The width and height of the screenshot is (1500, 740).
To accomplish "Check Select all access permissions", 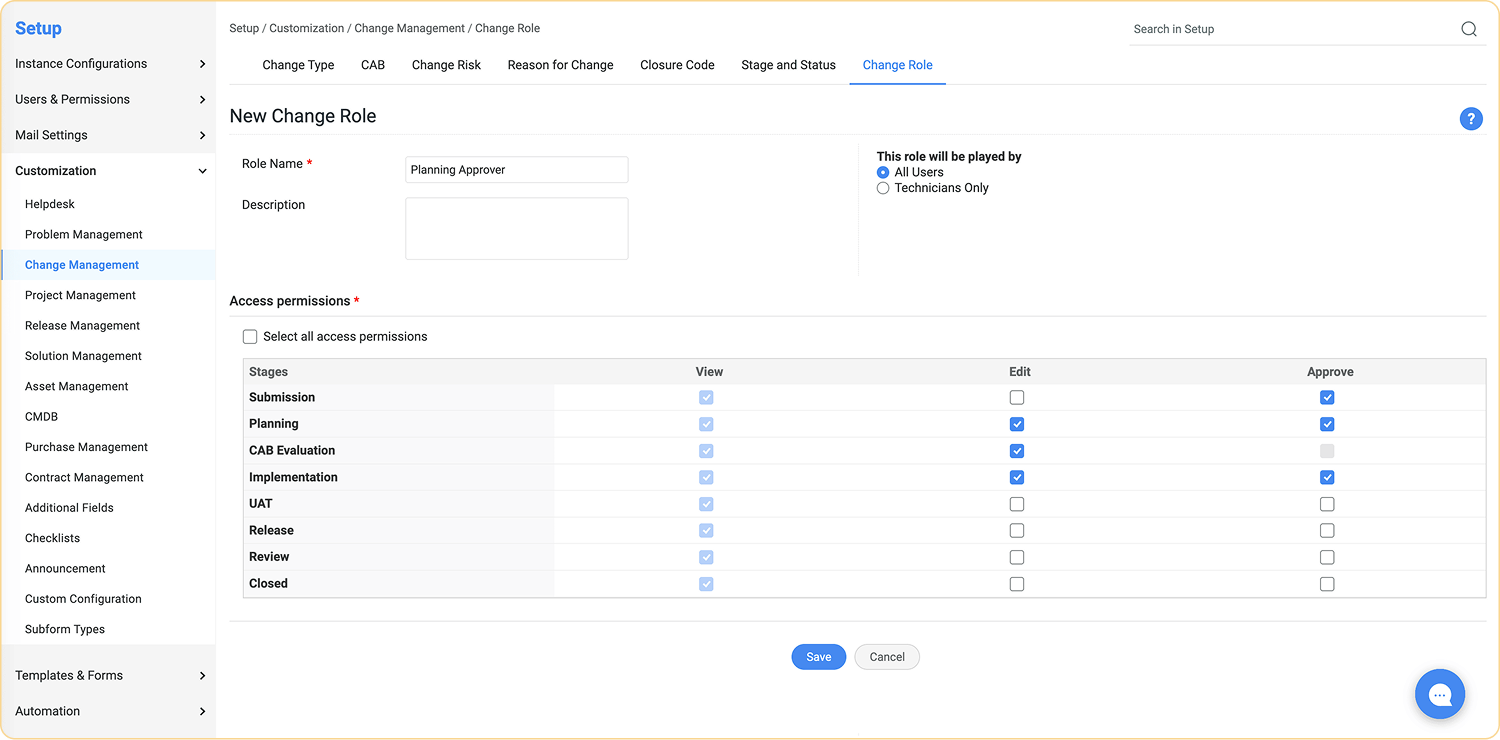I will click(x=250, y=337).
